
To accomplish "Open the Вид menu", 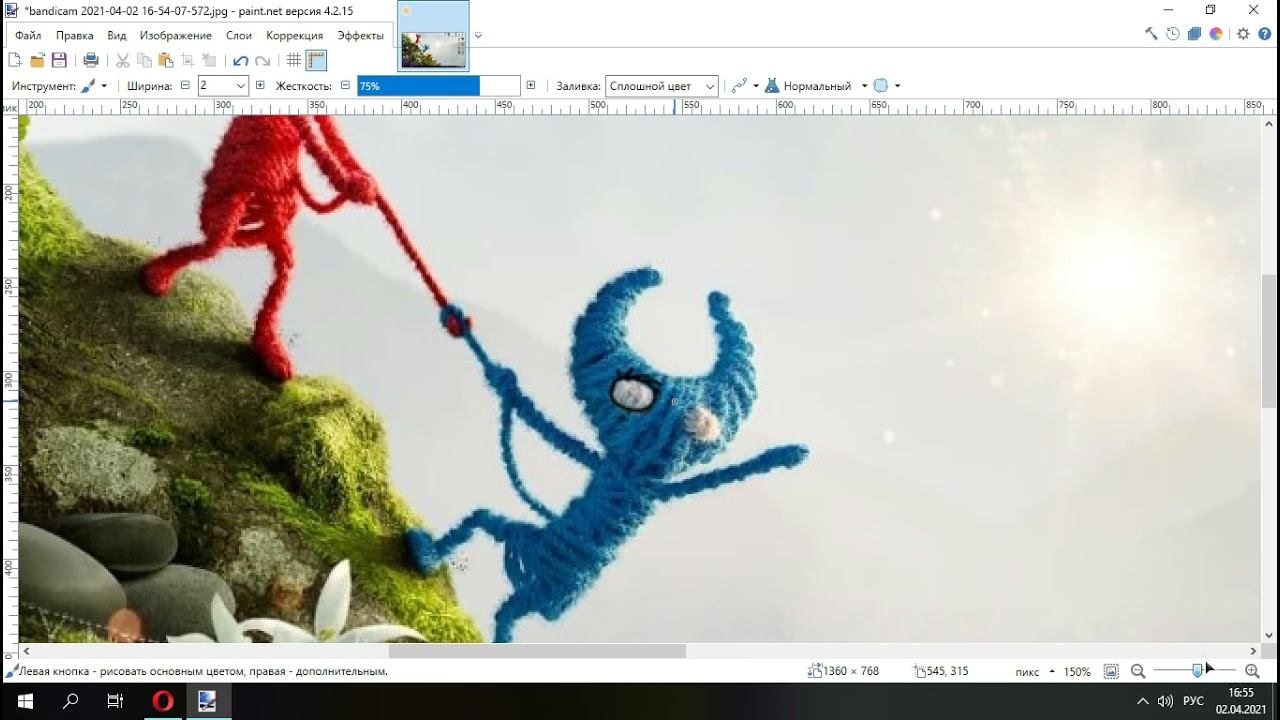I will coord(117,35).
